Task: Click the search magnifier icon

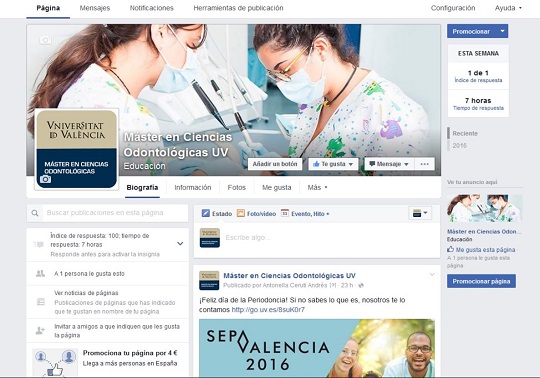Action: [35, 213]
